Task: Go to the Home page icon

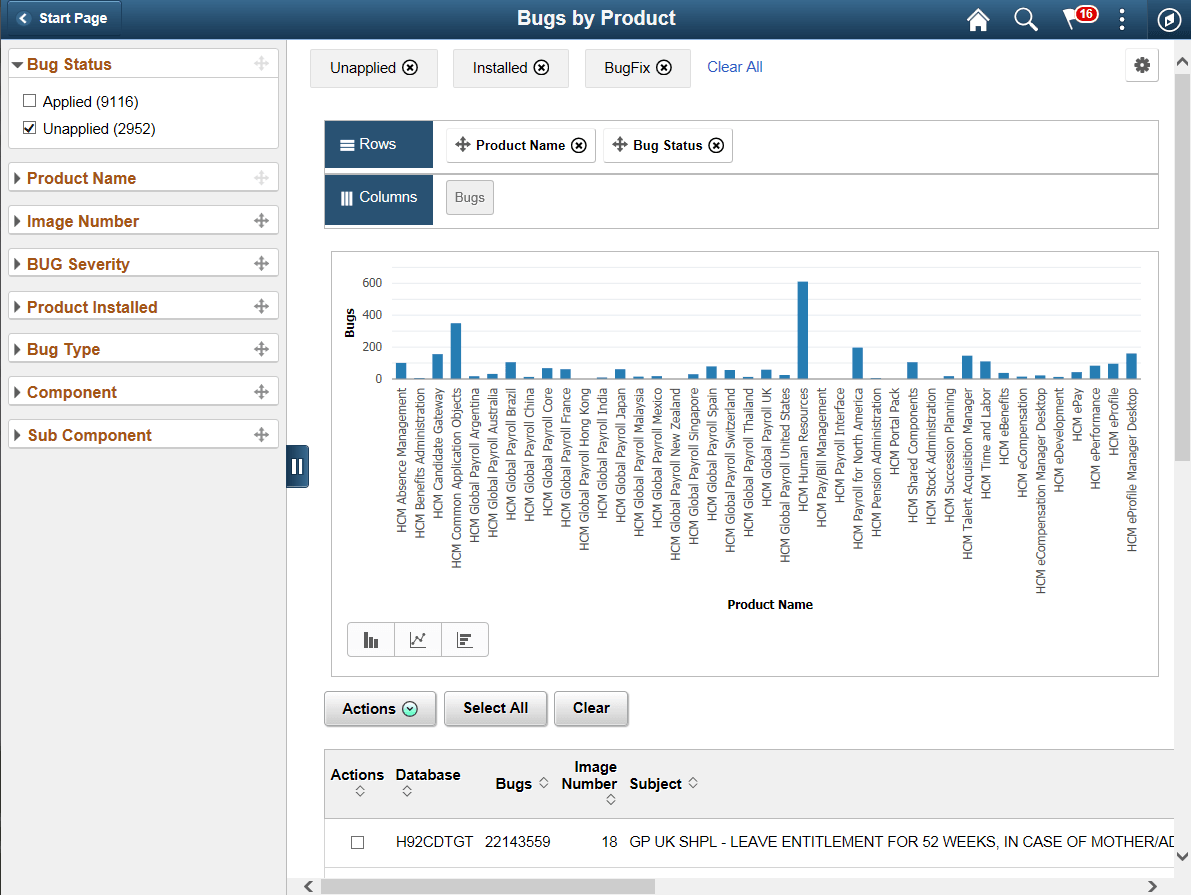Action: (978, 19)
